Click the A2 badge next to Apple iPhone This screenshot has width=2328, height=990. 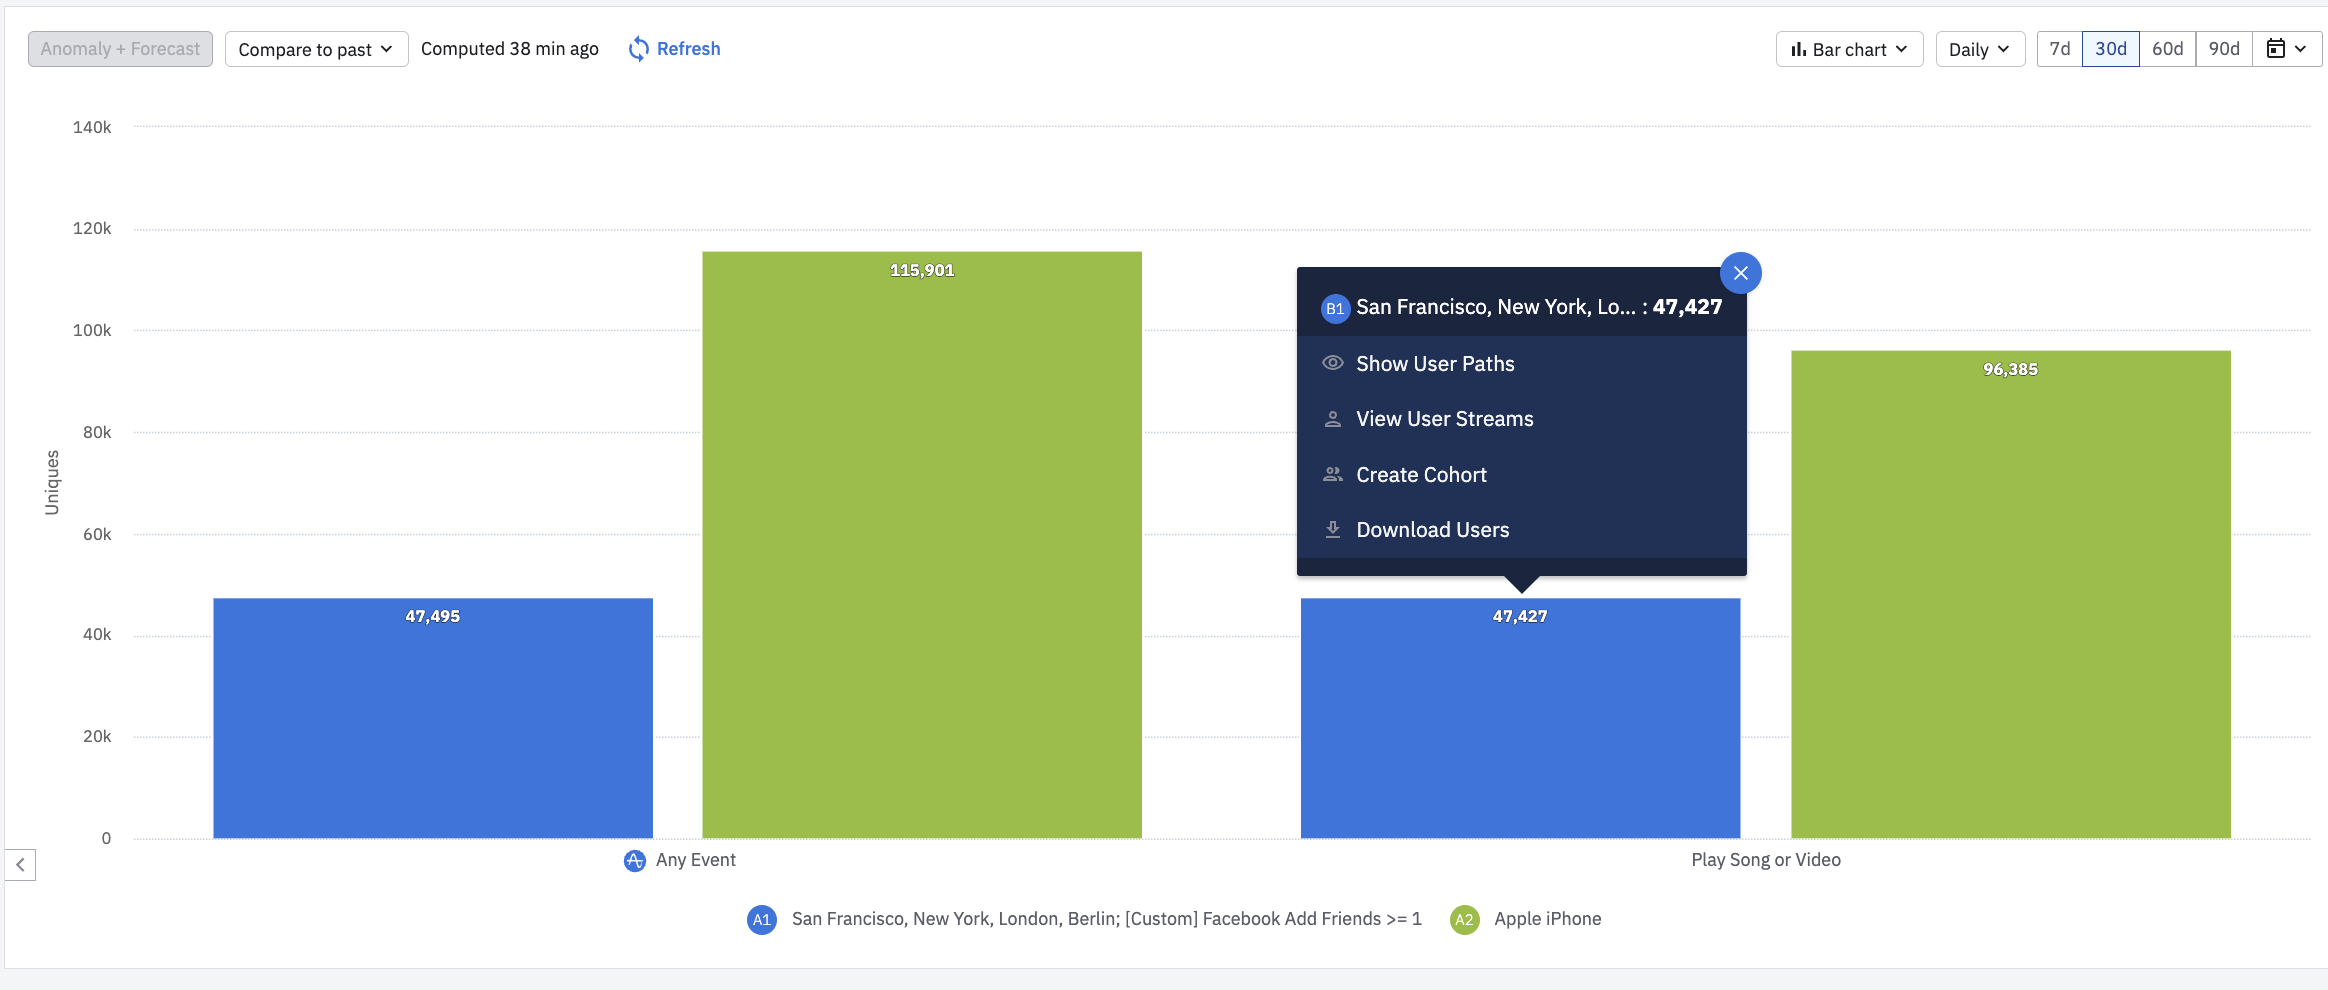[1465, 919]
